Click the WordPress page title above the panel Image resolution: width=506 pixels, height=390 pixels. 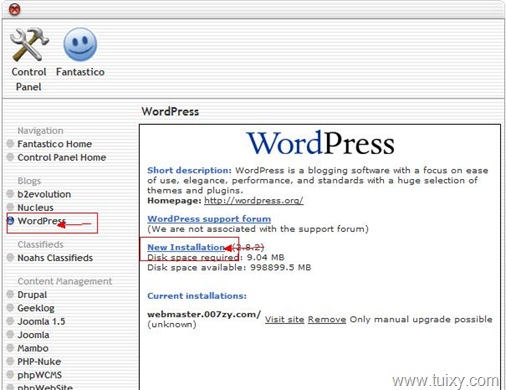pyautogui.click(x=170, y=111)
